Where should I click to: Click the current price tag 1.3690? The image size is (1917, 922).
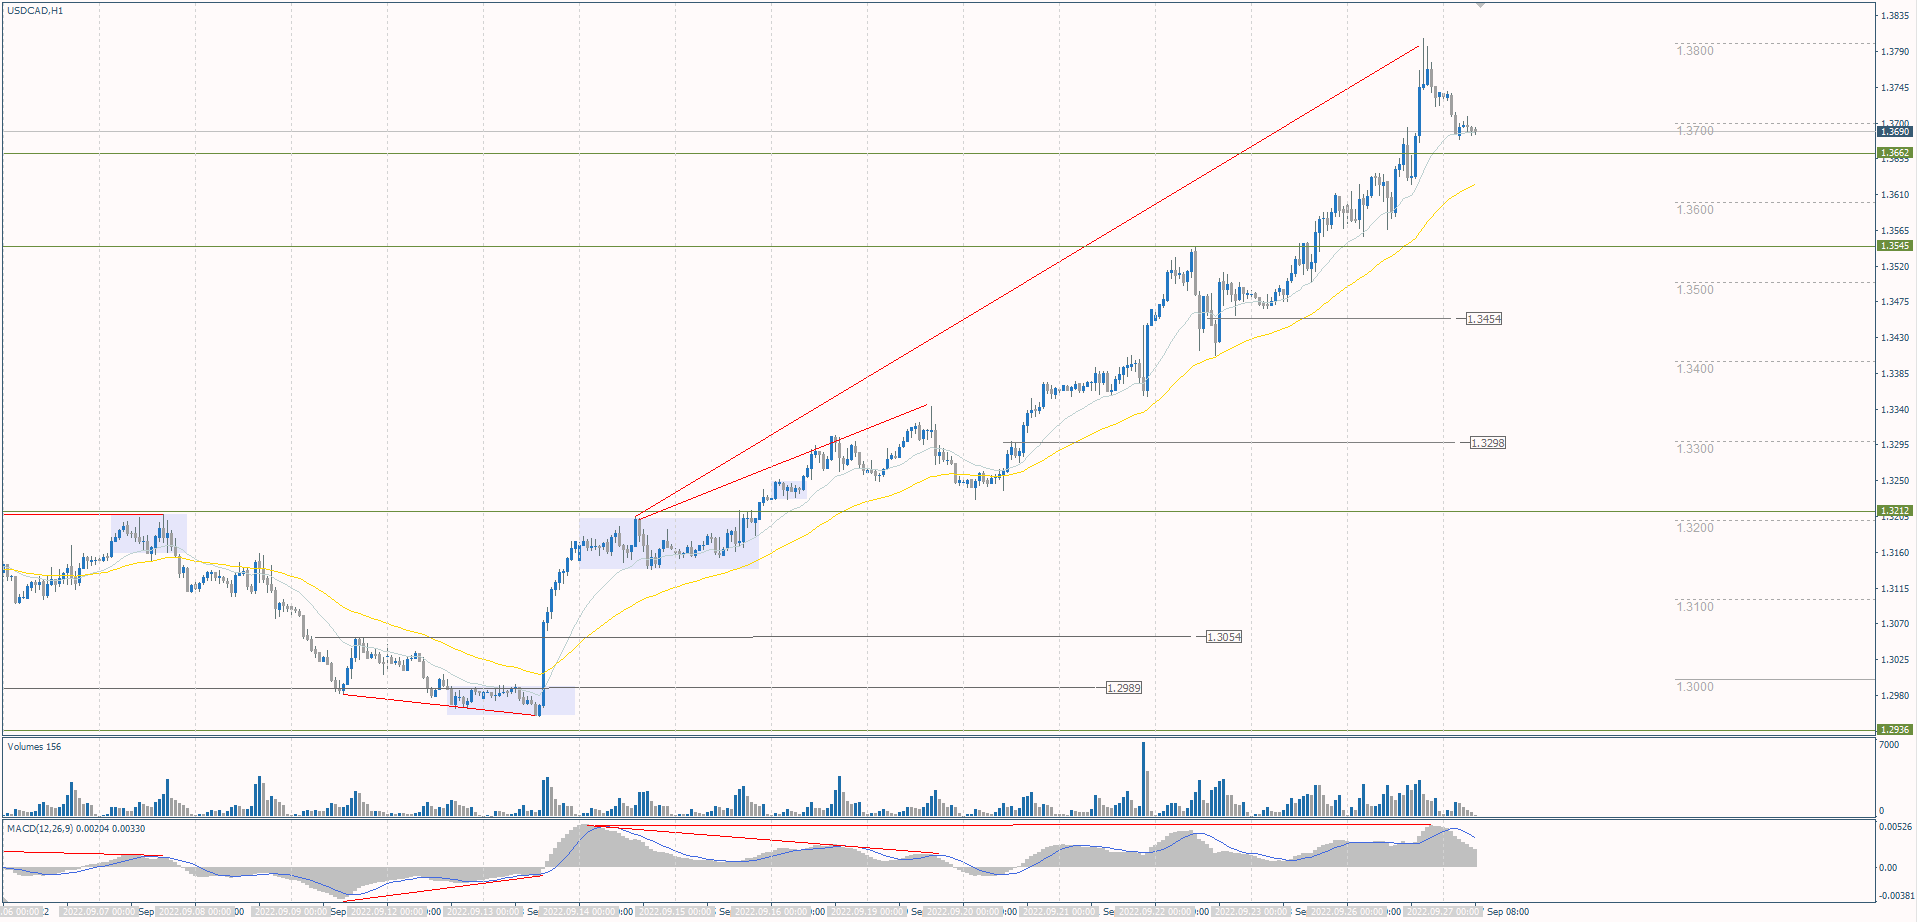coord(1895,132)
